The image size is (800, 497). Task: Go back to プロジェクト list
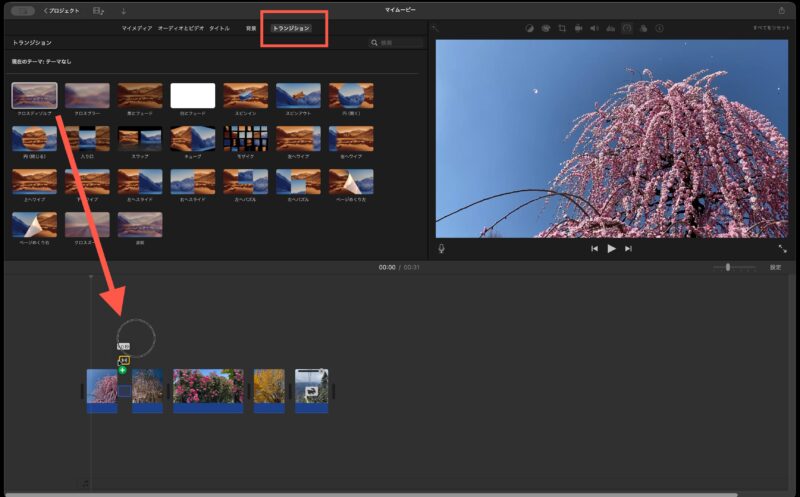pyautogui.click(x=62, y=10)
